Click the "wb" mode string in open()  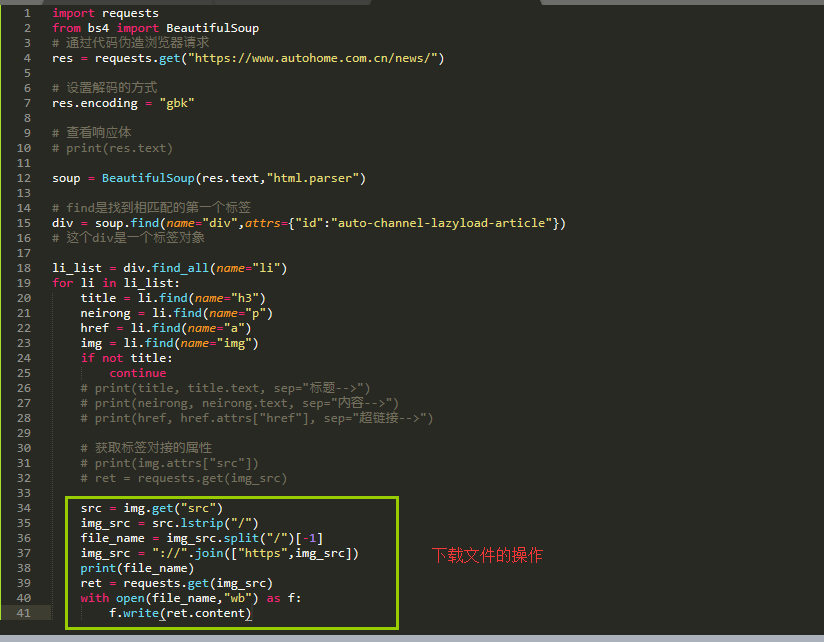click(238, 598)
